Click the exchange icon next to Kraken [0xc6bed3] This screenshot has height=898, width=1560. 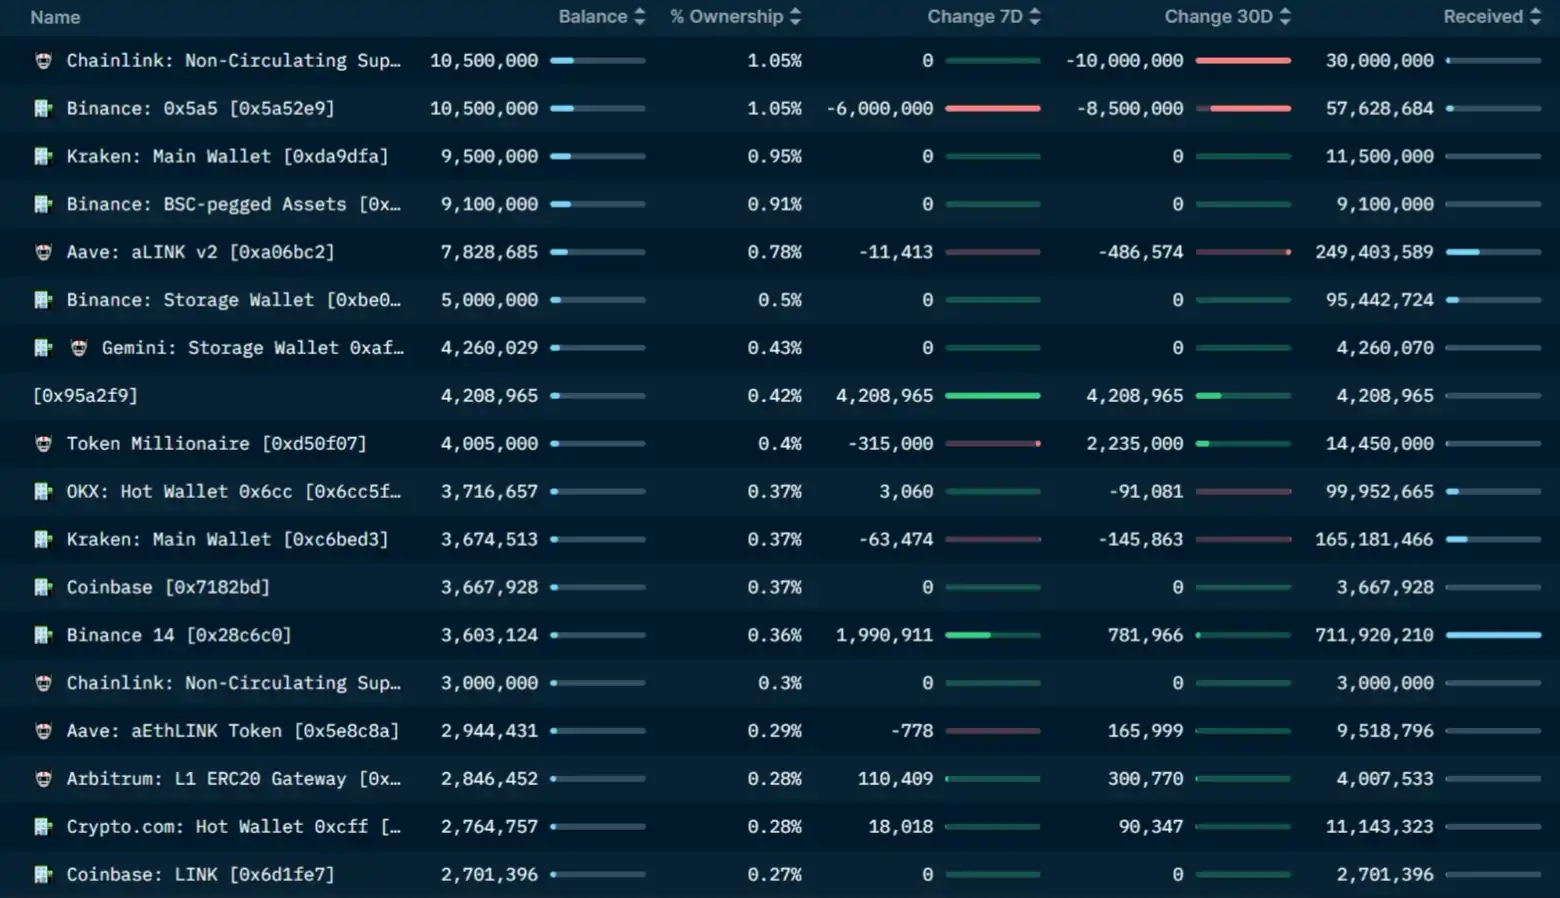[x=43, y=540]
